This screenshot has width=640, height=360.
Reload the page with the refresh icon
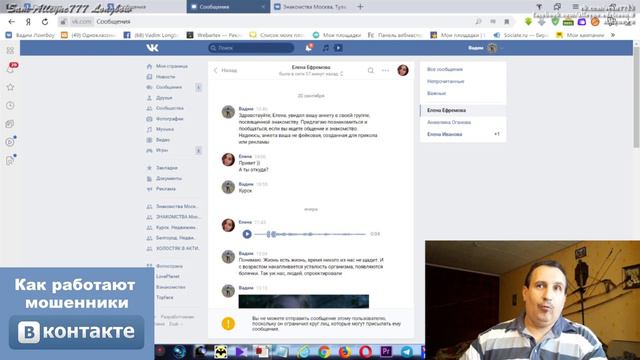pyautogui.click(x=45, y=22)
